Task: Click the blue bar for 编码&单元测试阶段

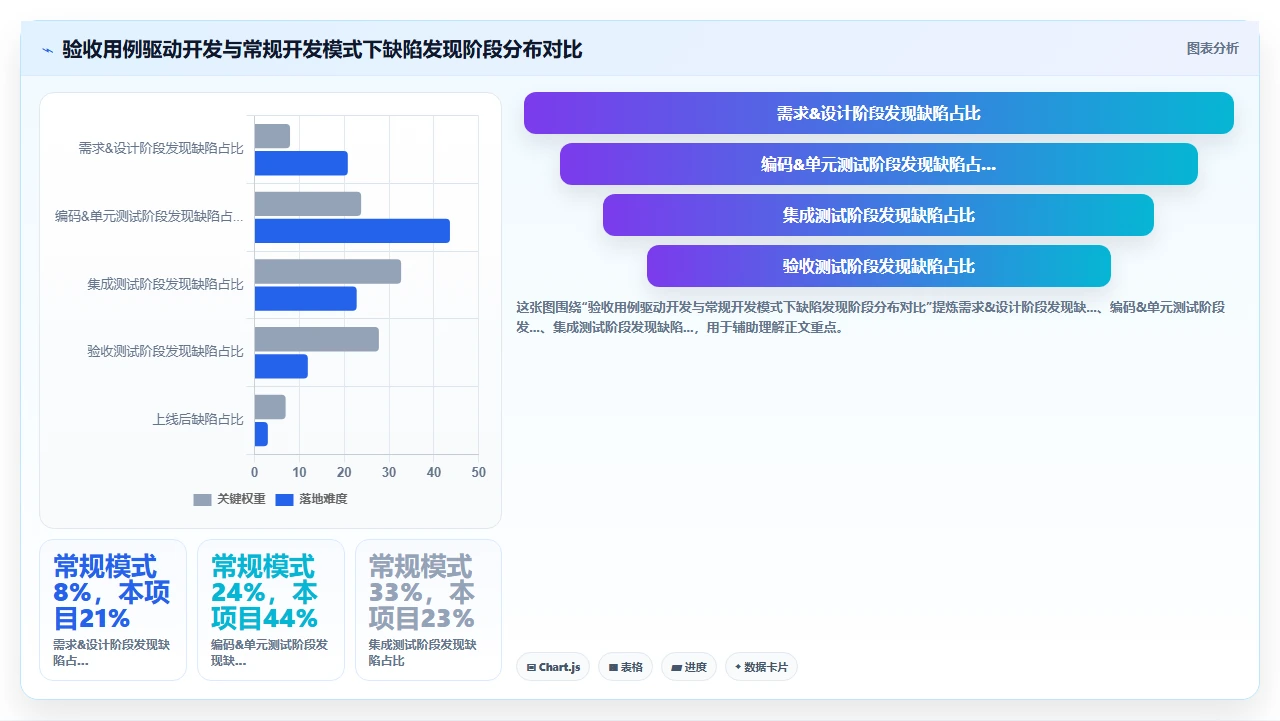Action: pos(352,231)
